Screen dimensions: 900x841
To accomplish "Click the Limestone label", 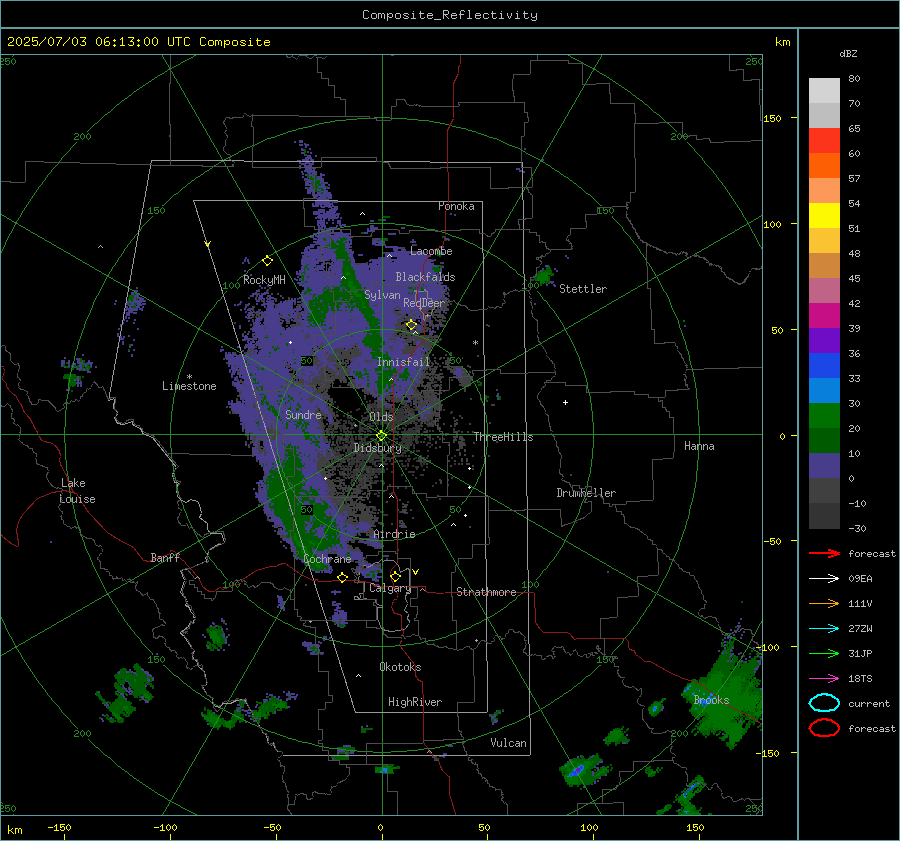I will (x=189, y=386).
